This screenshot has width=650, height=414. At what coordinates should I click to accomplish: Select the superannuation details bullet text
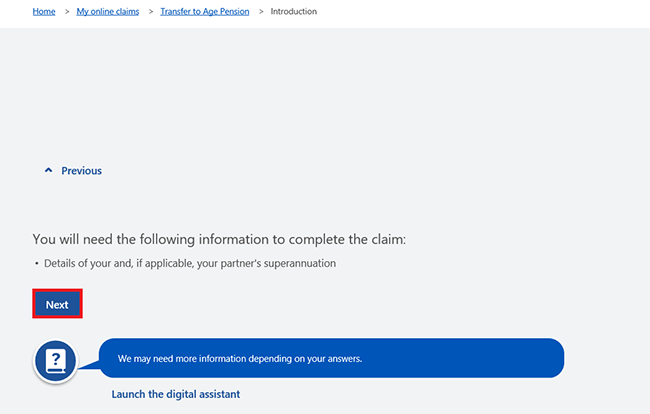190,264
